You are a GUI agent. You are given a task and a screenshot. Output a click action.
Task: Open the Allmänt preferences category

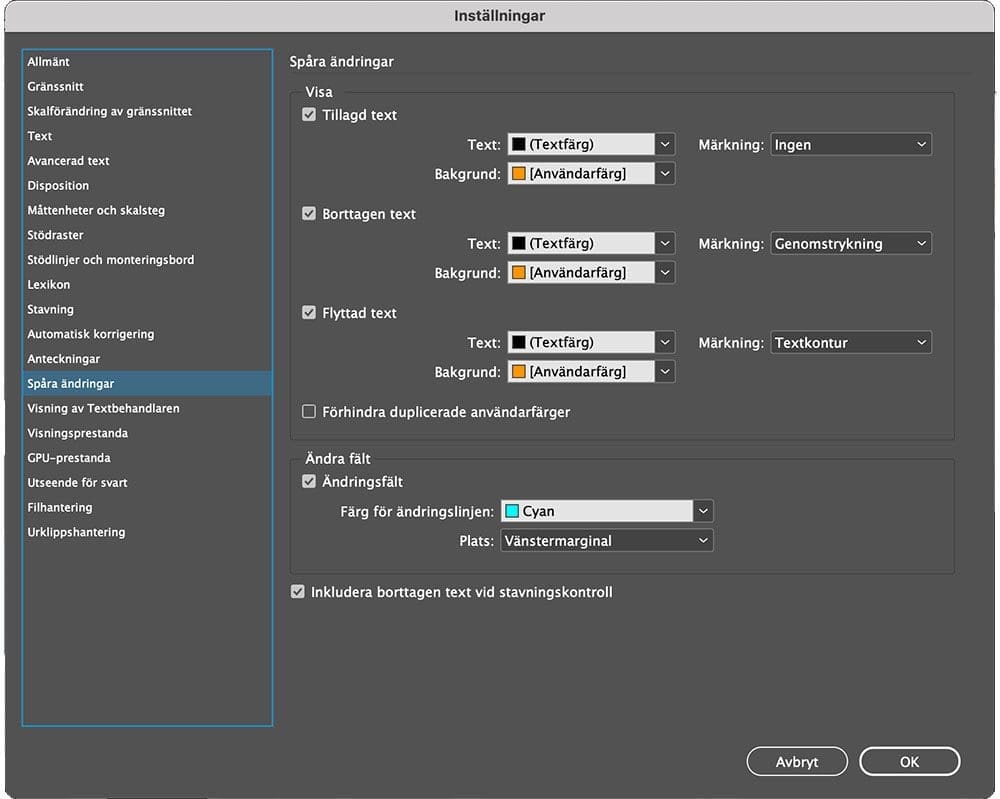tap(147, 62)
